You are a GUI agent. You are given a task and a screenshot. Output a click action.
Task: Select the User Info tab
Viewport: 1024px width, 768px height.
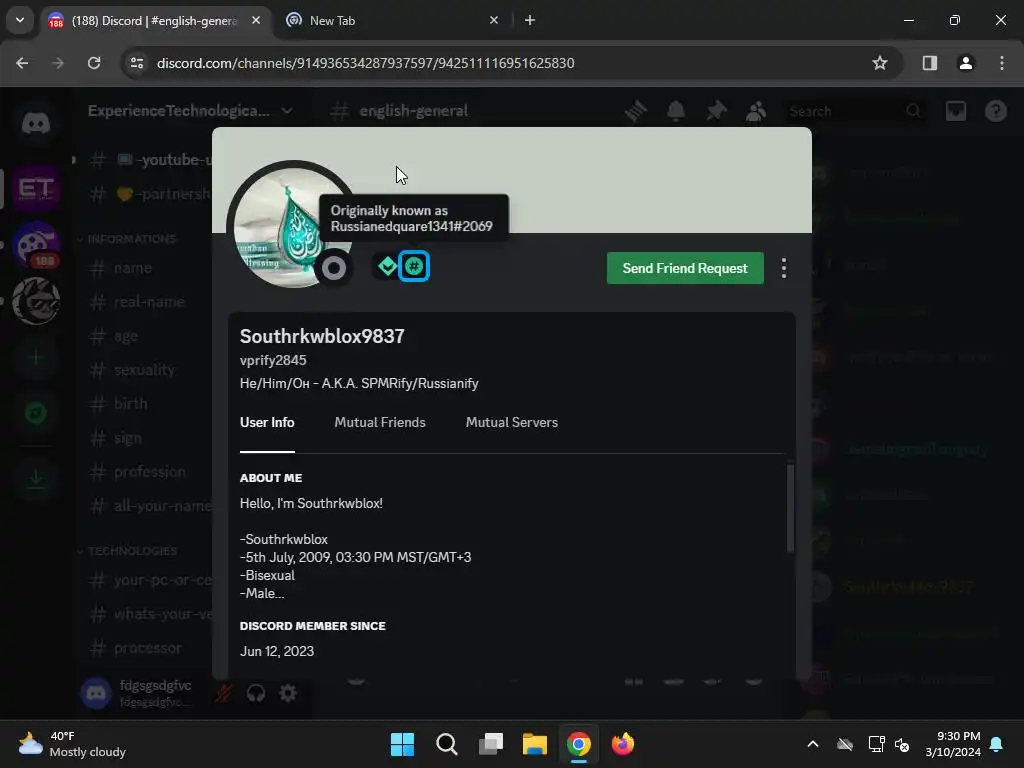[267, 423]
